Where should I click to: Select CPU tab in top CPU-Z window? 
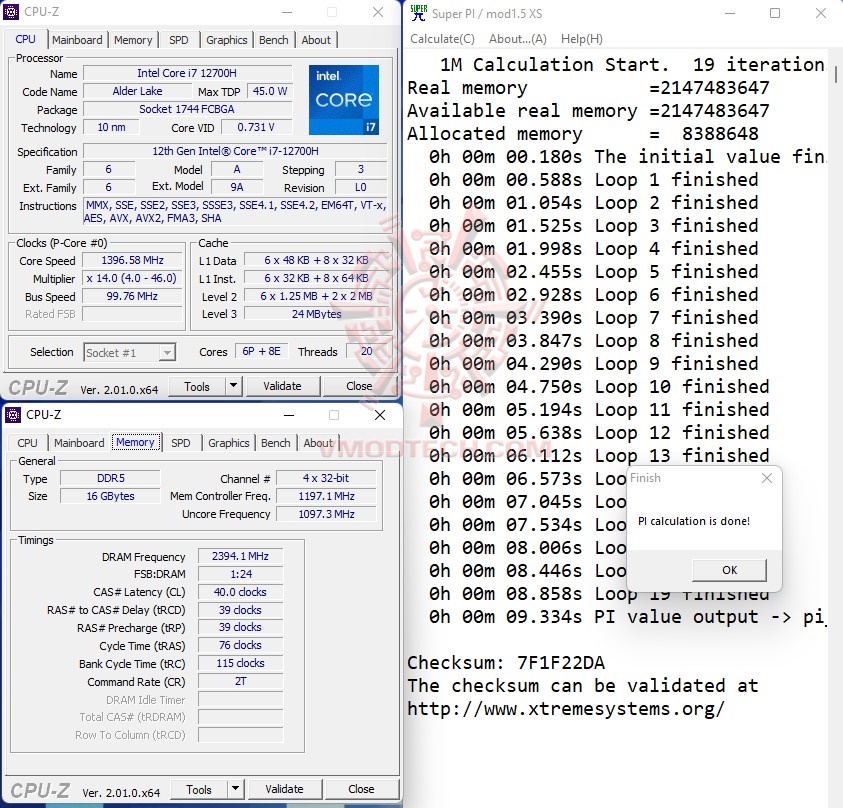point(25,39)
